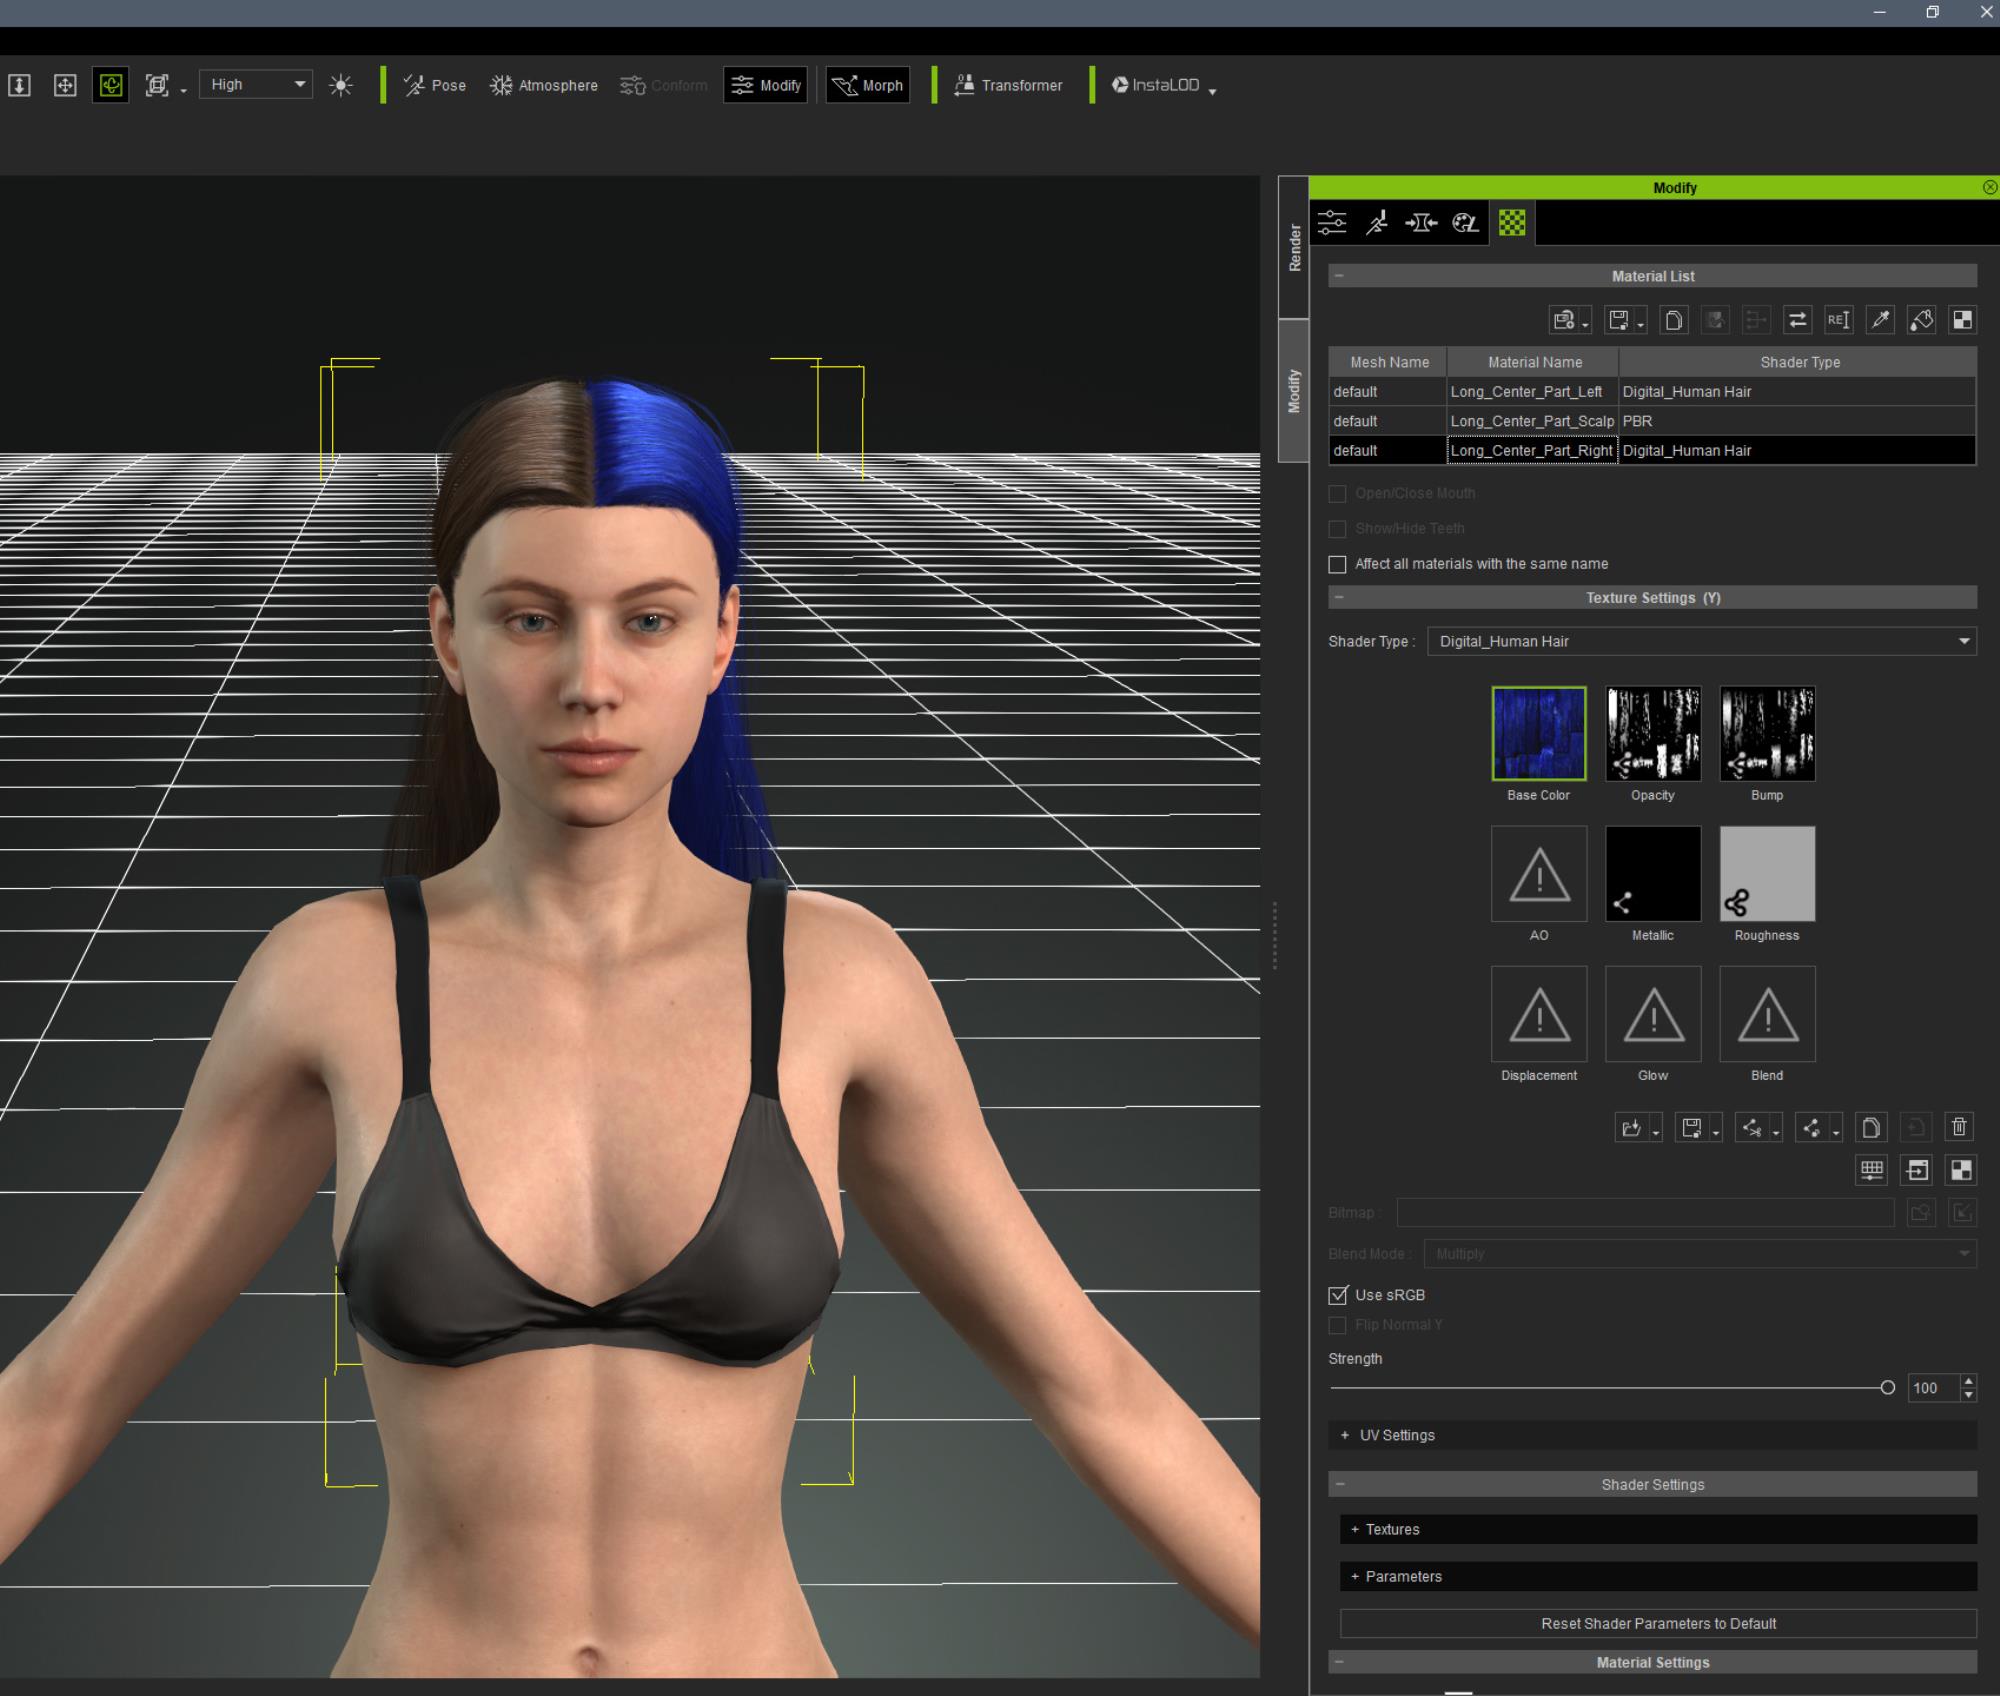The width and height of the screenshot is (2000, 1696).
Task: Enable Affect all materials with same name
Action: coord(1337,564)
